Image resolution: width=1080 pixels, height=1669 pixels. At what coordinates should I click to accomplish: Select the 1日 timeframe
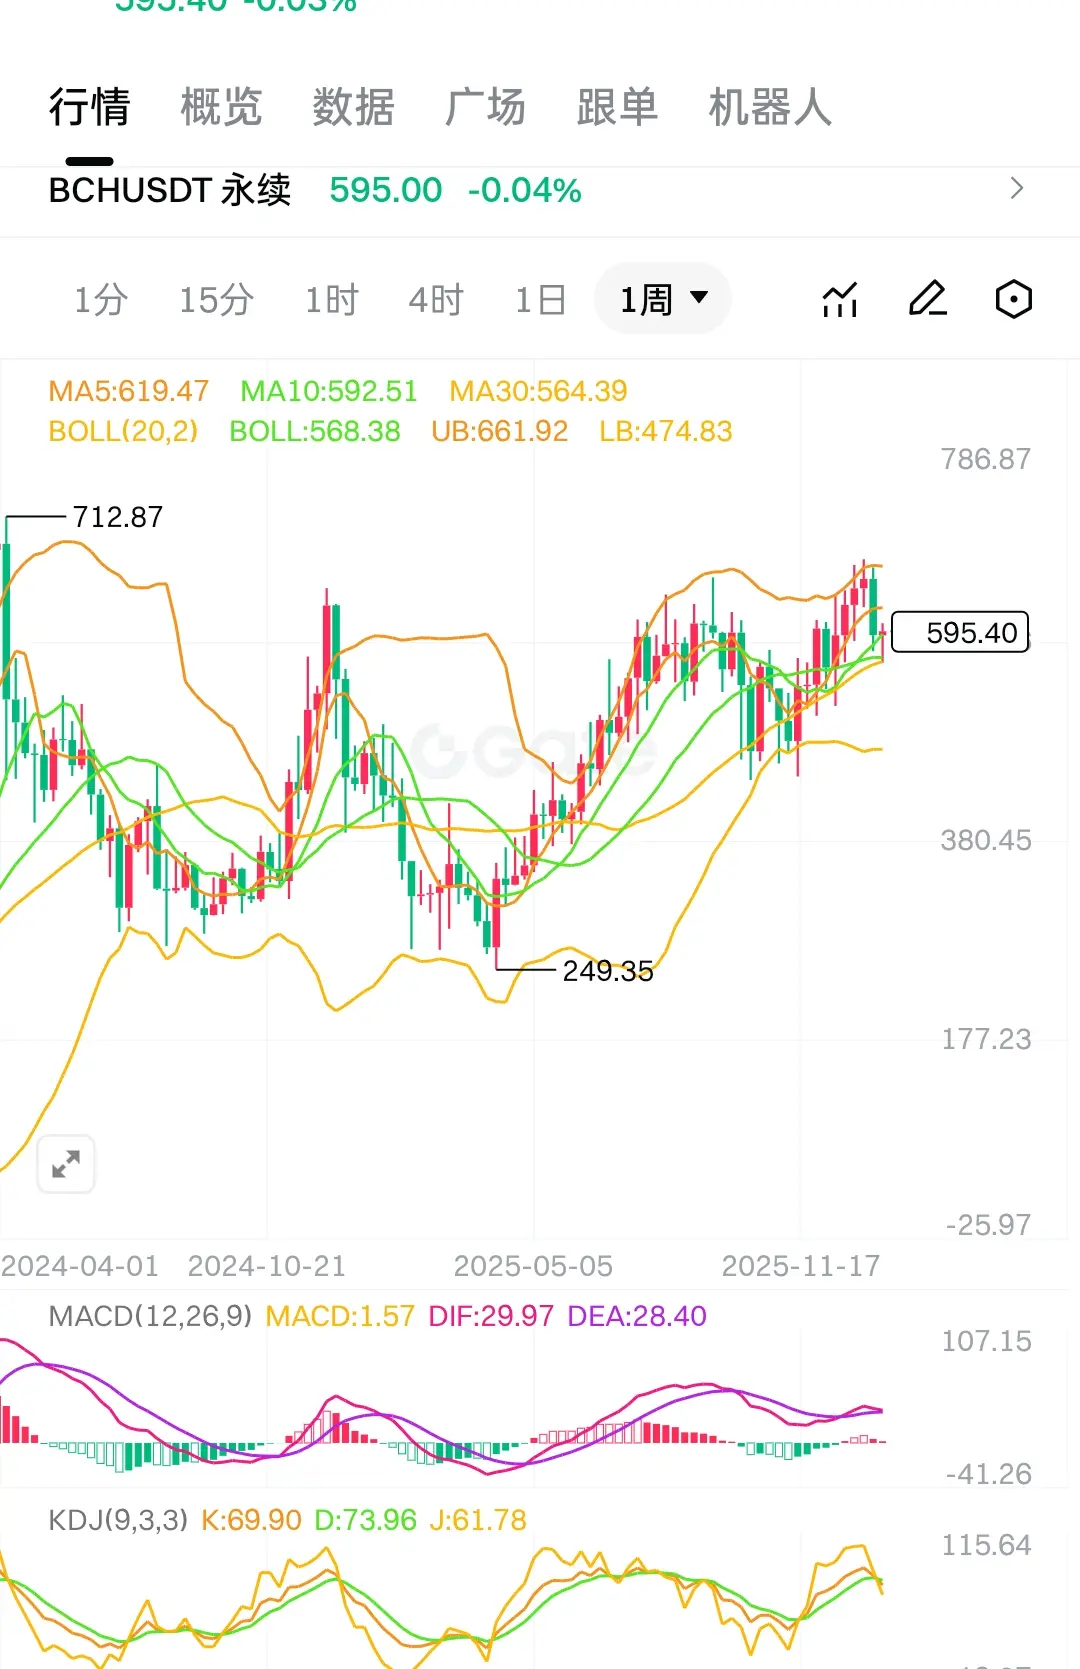pyautogui.click(x=541, y=299)
